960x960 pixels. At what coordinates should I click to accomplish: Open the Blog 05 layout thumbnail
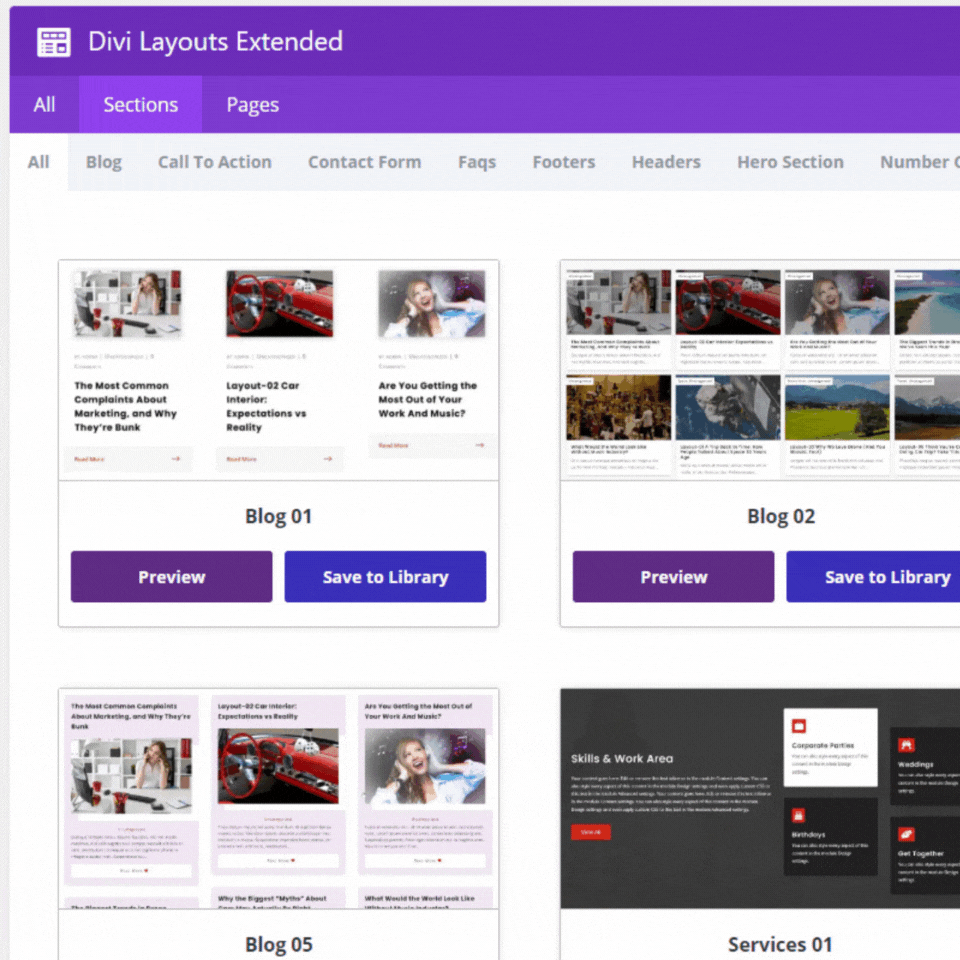(279, 798)
